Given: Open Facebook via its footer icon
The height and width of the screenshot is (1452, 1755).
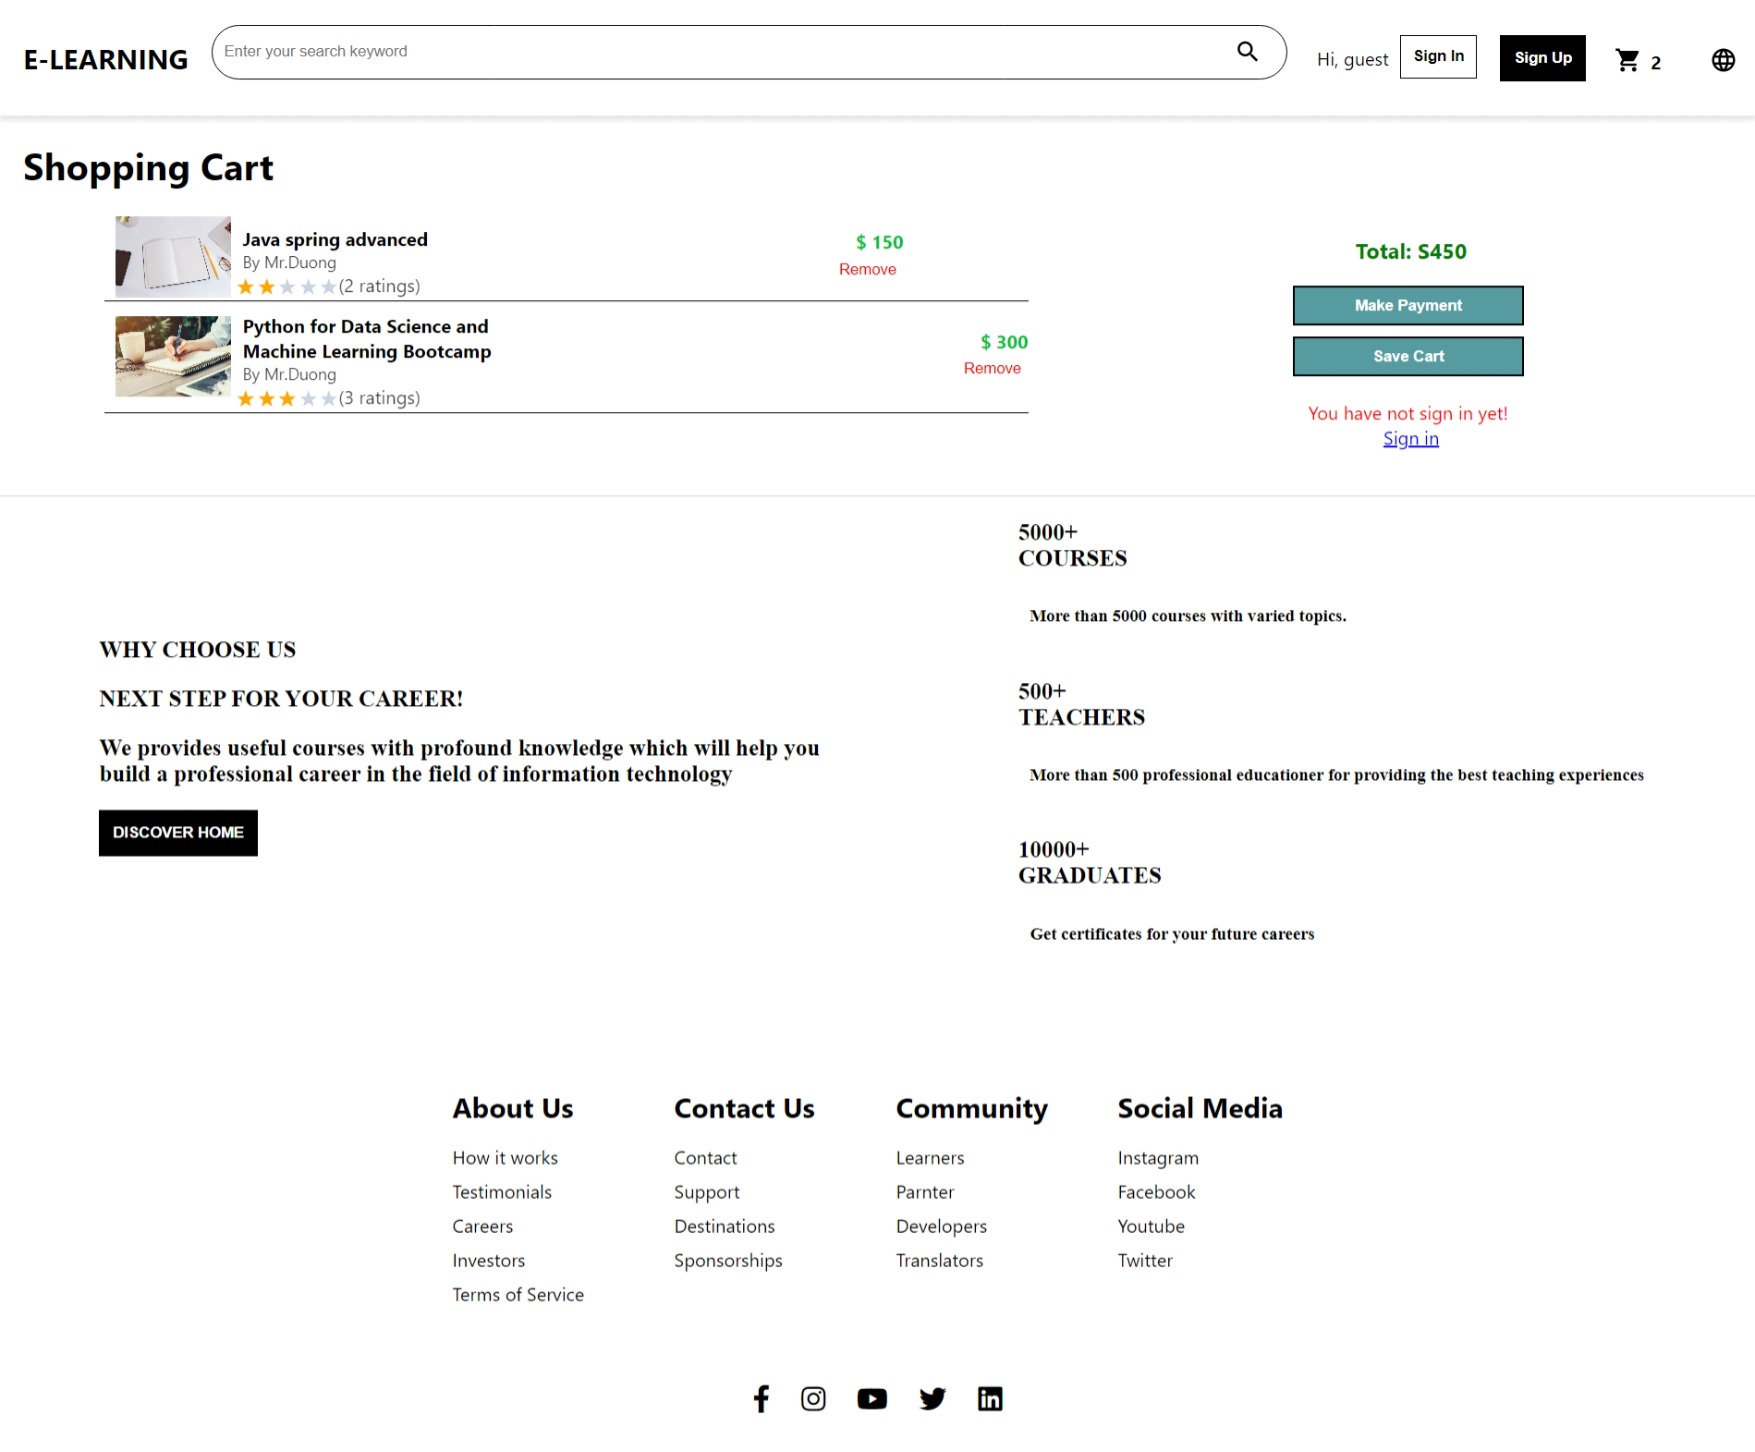Looking at the screenshot, I should coord(761,1398).
